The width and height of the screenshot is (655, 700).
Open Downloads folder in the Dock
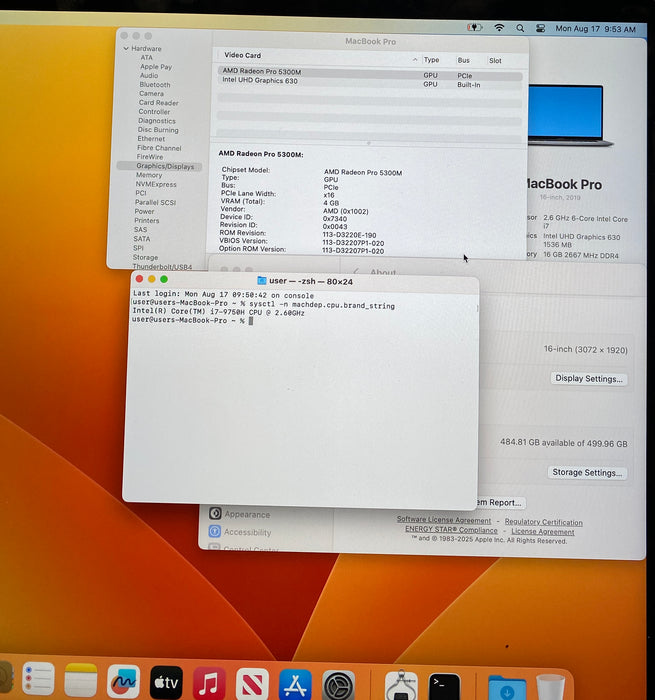point(507,688)
